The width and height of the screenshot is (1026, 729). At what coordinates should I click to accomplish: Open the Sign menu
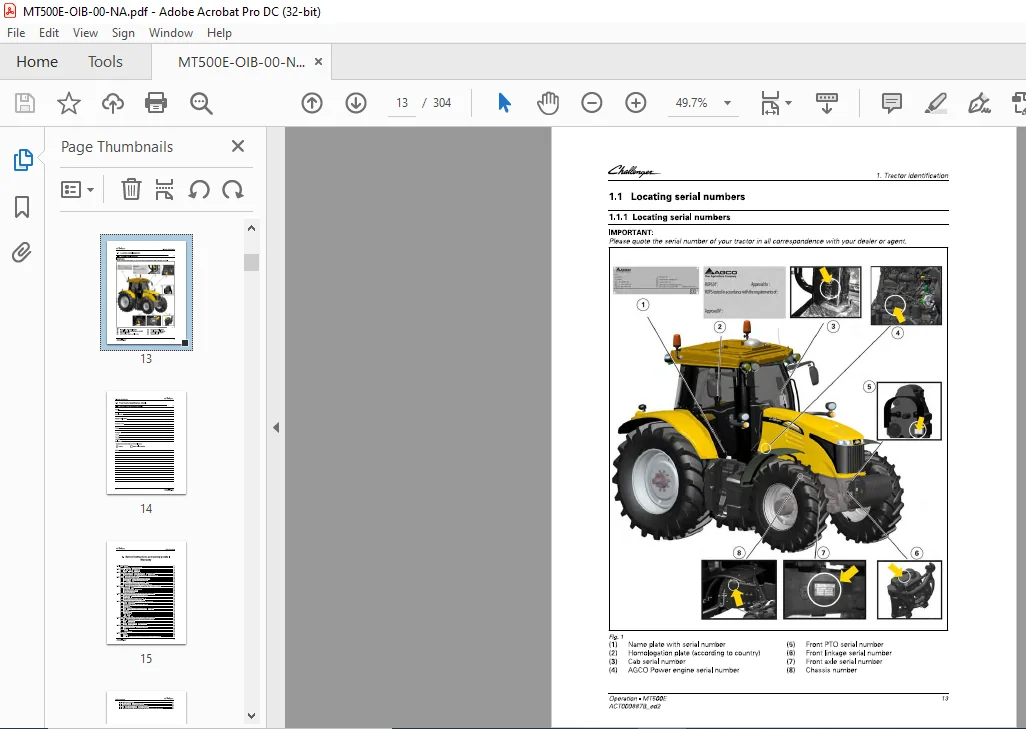[123, 33]
